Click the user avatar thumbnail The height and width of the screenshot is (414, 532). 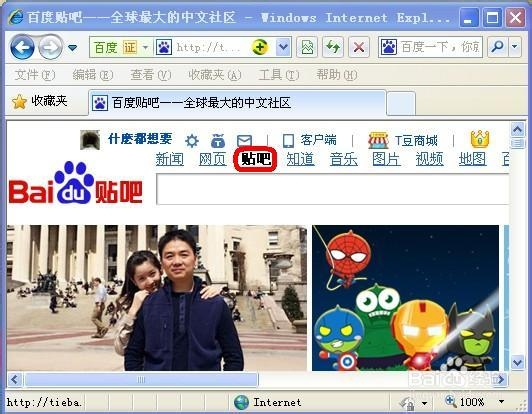pyautogui.click(x=90, y=139)
